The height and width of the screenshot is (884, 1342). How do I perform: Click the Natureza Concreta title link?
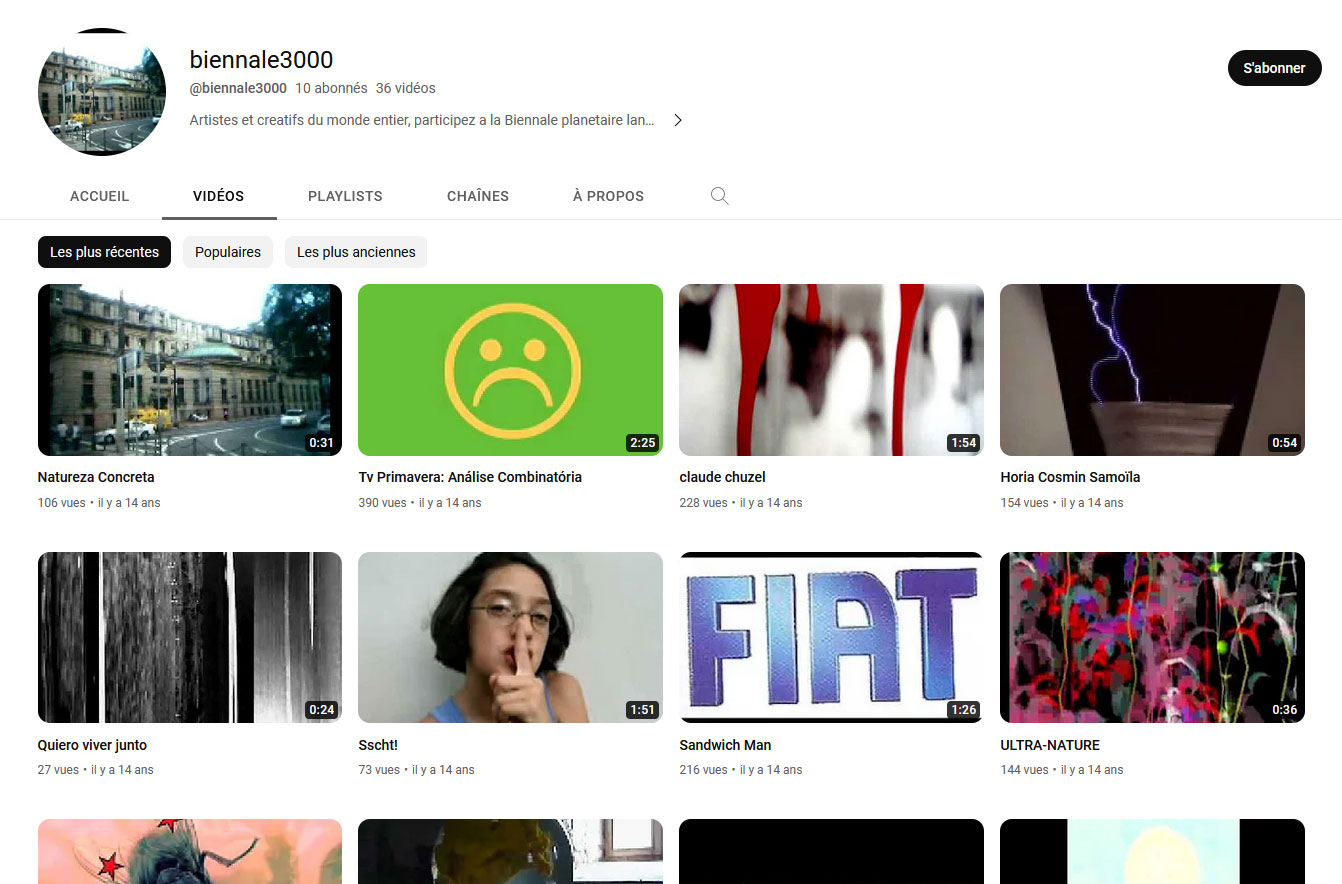click(96, 477)
